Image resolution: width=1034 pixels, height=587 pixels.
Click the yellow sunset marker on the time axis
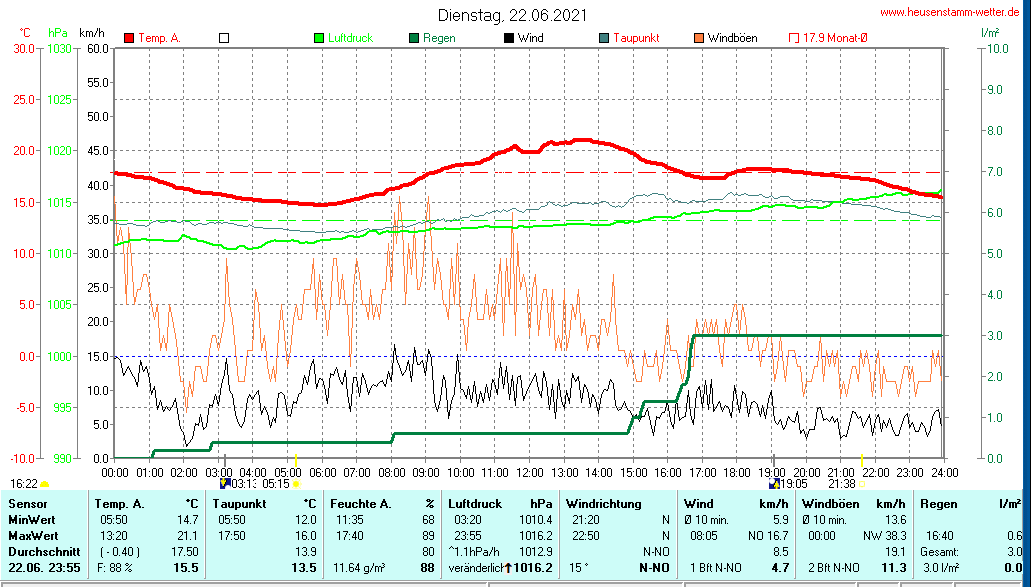point(862,459)
